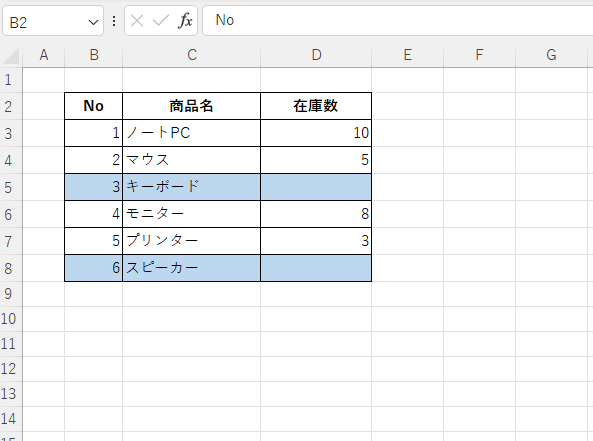Select column D header

316,55
